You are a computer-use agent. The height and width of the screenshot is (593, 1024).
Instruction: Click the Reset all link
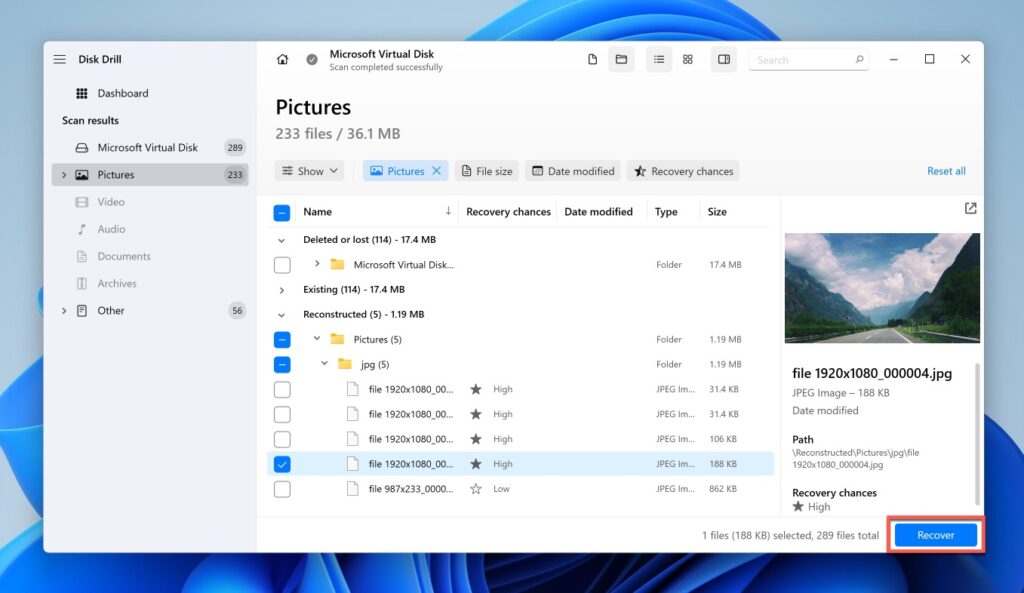point(945,170)
